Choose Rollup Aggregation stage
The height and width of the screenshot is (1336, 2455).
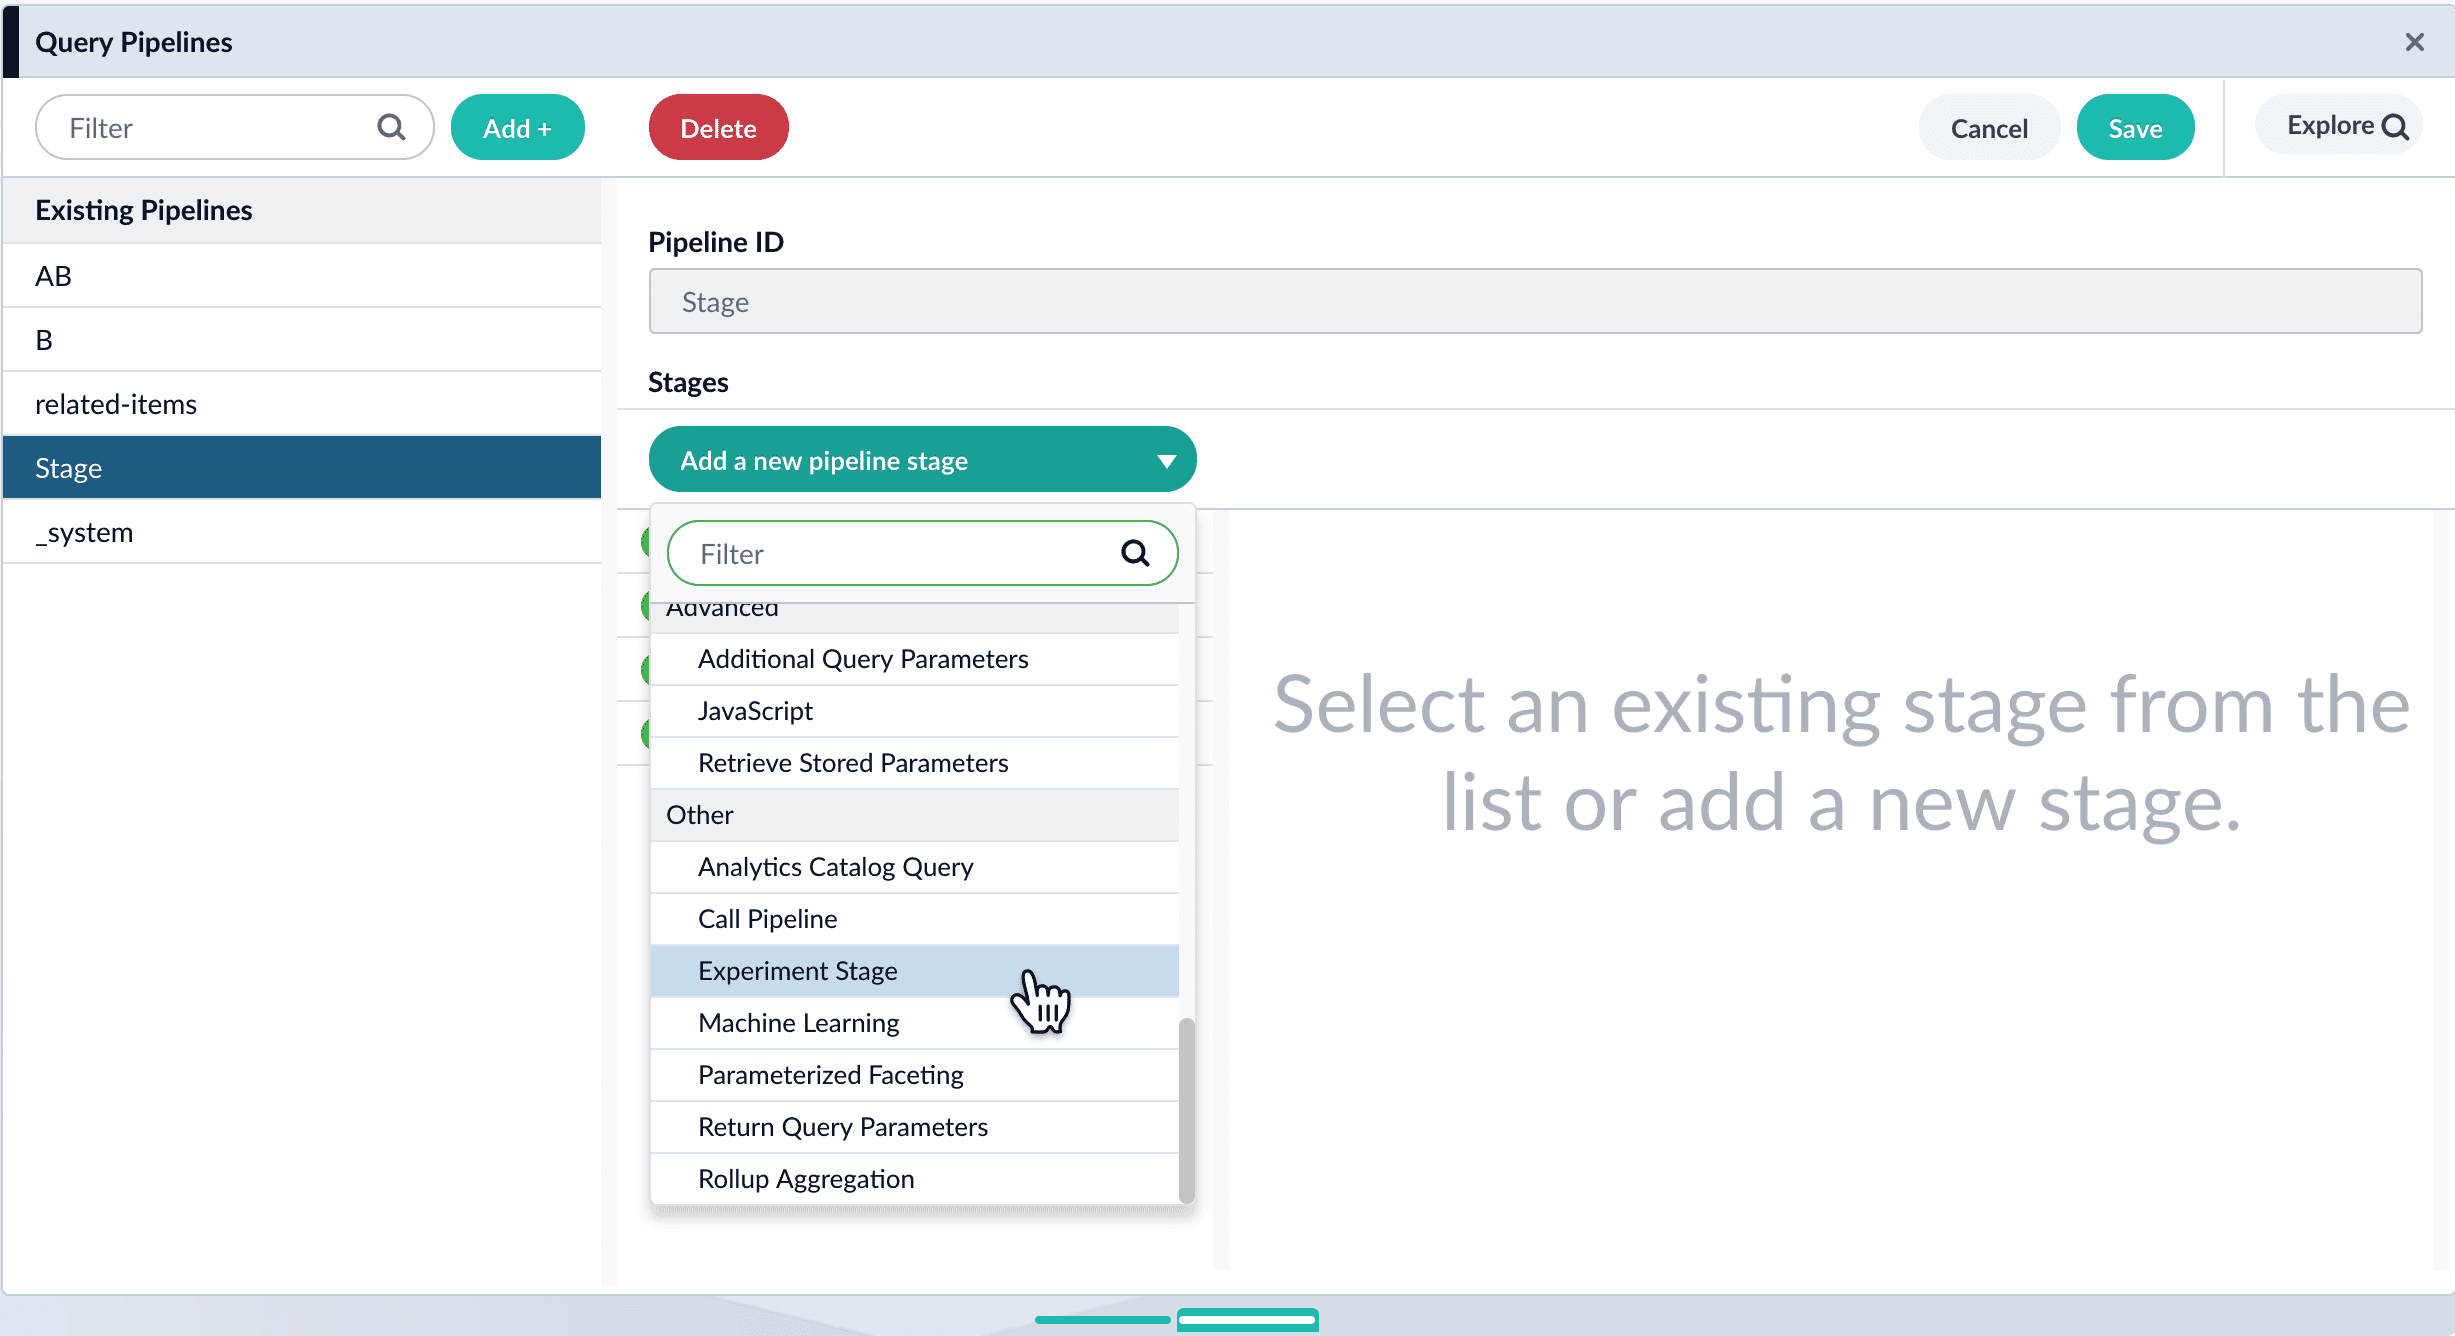[806, 1179]
